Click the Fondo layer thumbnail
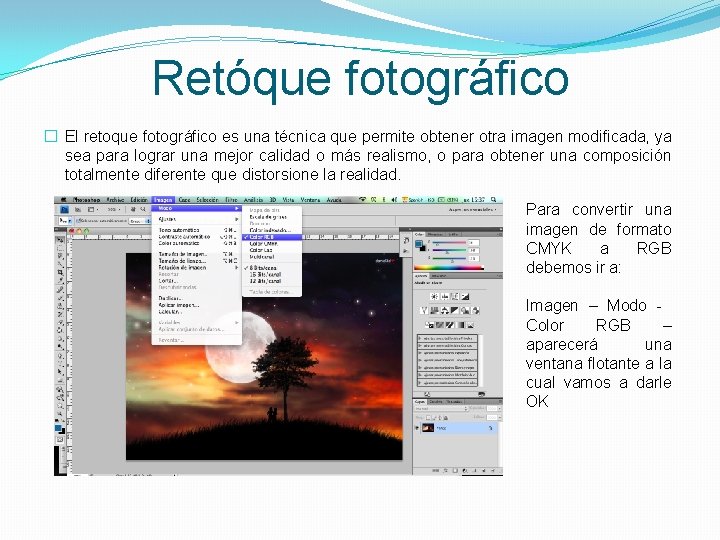720x540 pixels. point(428,428)
